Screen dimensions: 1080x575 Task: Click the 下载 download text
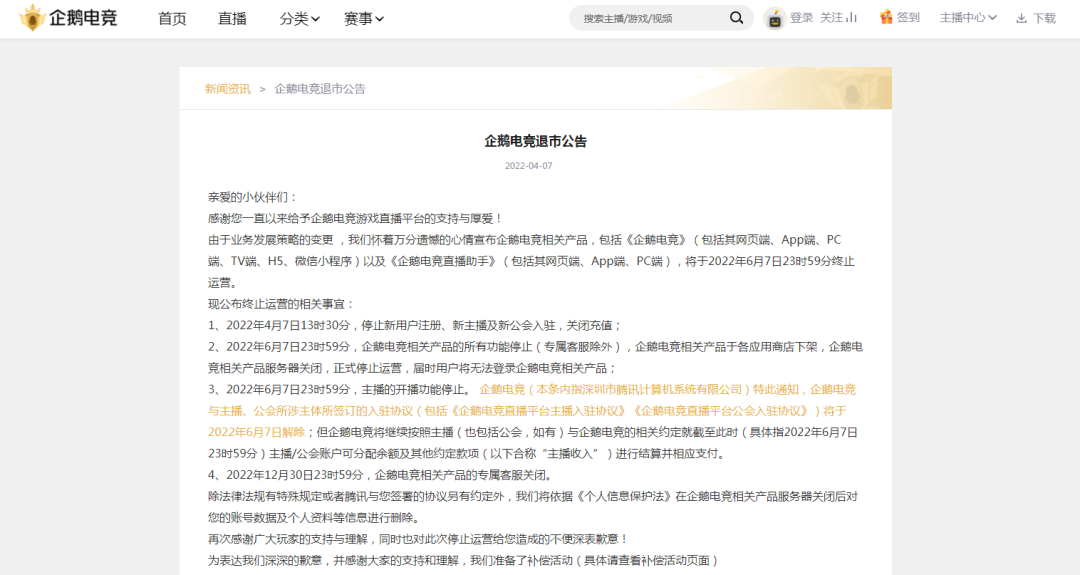1044,18
